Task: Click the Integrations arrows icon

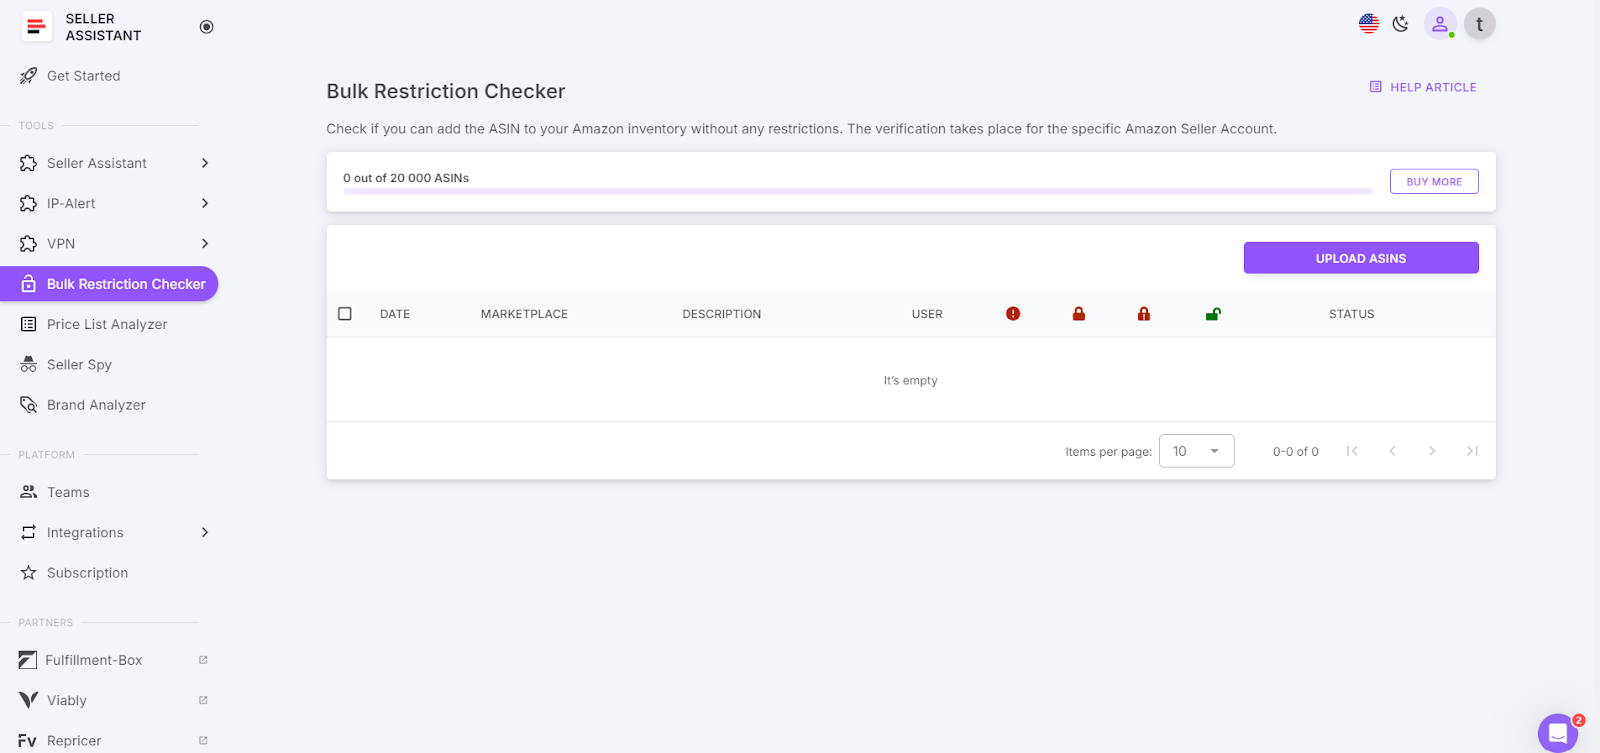Action: pyautogui.click(x=29, y=533)
